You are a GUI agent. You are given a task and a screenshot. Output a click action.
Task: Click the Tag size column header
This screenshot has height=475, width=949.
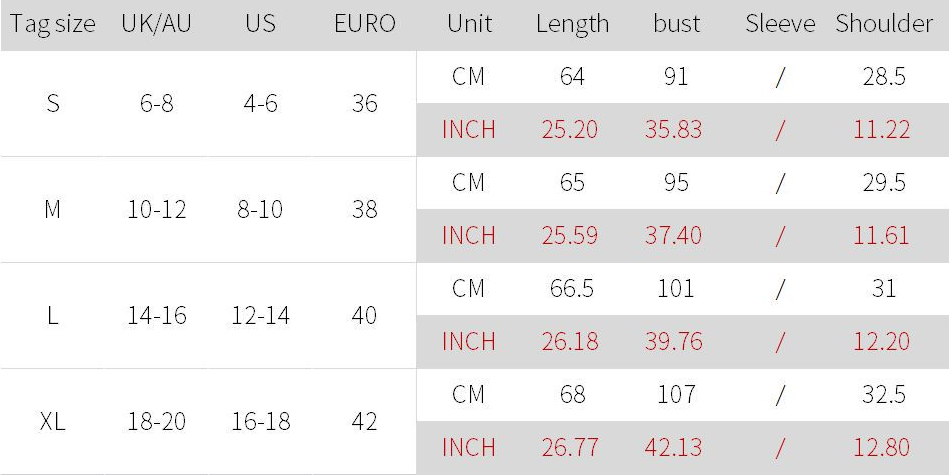tap(52, 24)
